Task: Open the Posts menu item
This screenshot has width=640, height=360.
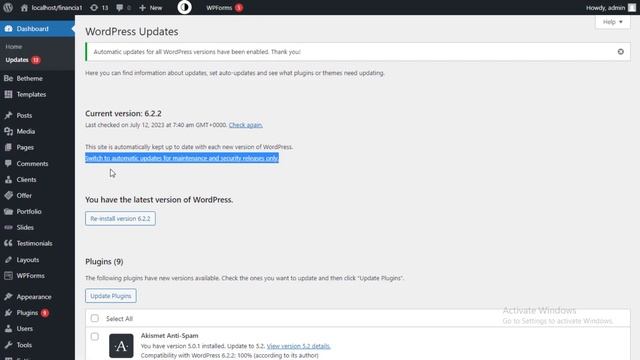Action: 24,116
